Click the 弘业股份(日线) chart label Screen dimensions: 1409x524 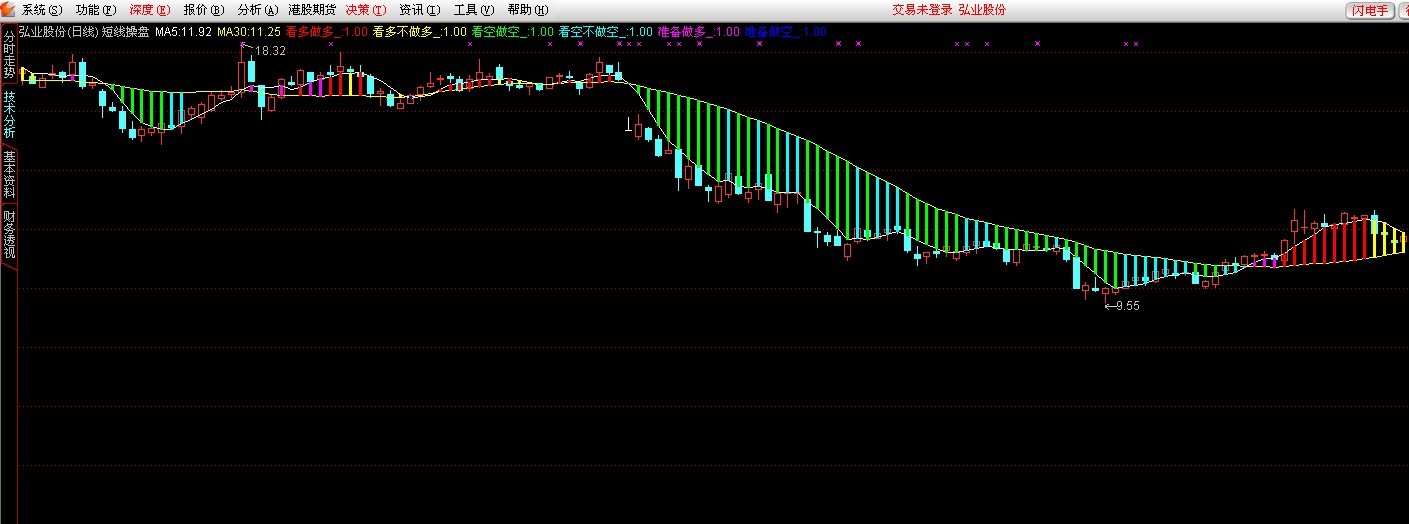[58, 32]
